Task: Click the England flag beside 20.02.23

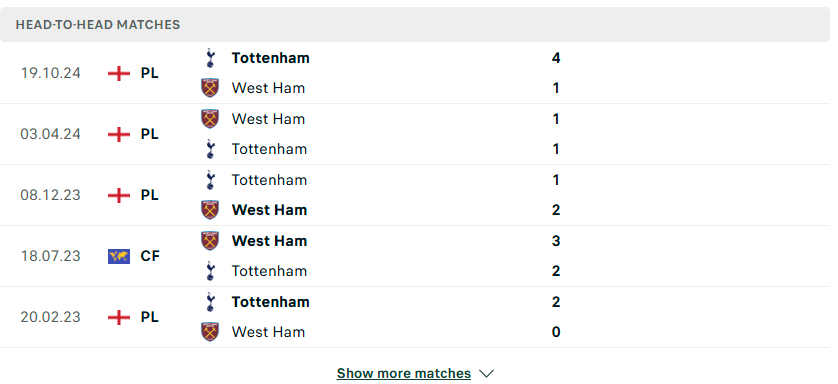Action: click(x=119, y=317)
